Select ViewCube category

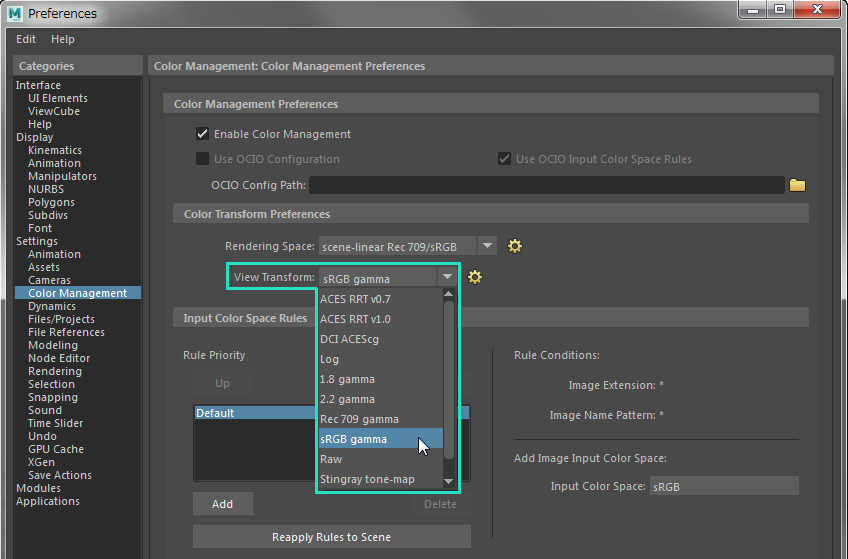tap(54, 111)
